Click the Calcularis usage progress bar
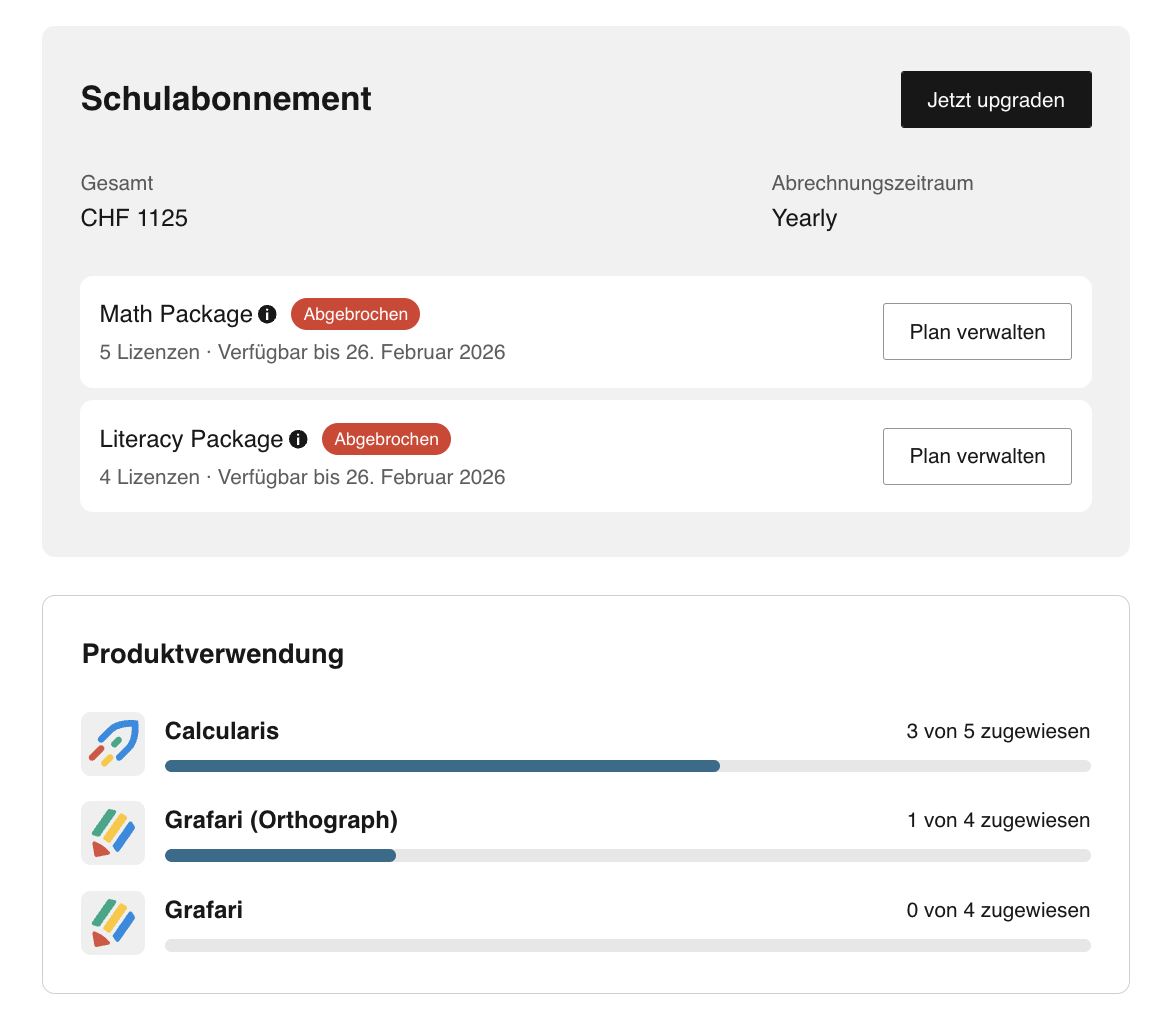Viewport: 1172px width, 1022px height. (x=627, y=766)
